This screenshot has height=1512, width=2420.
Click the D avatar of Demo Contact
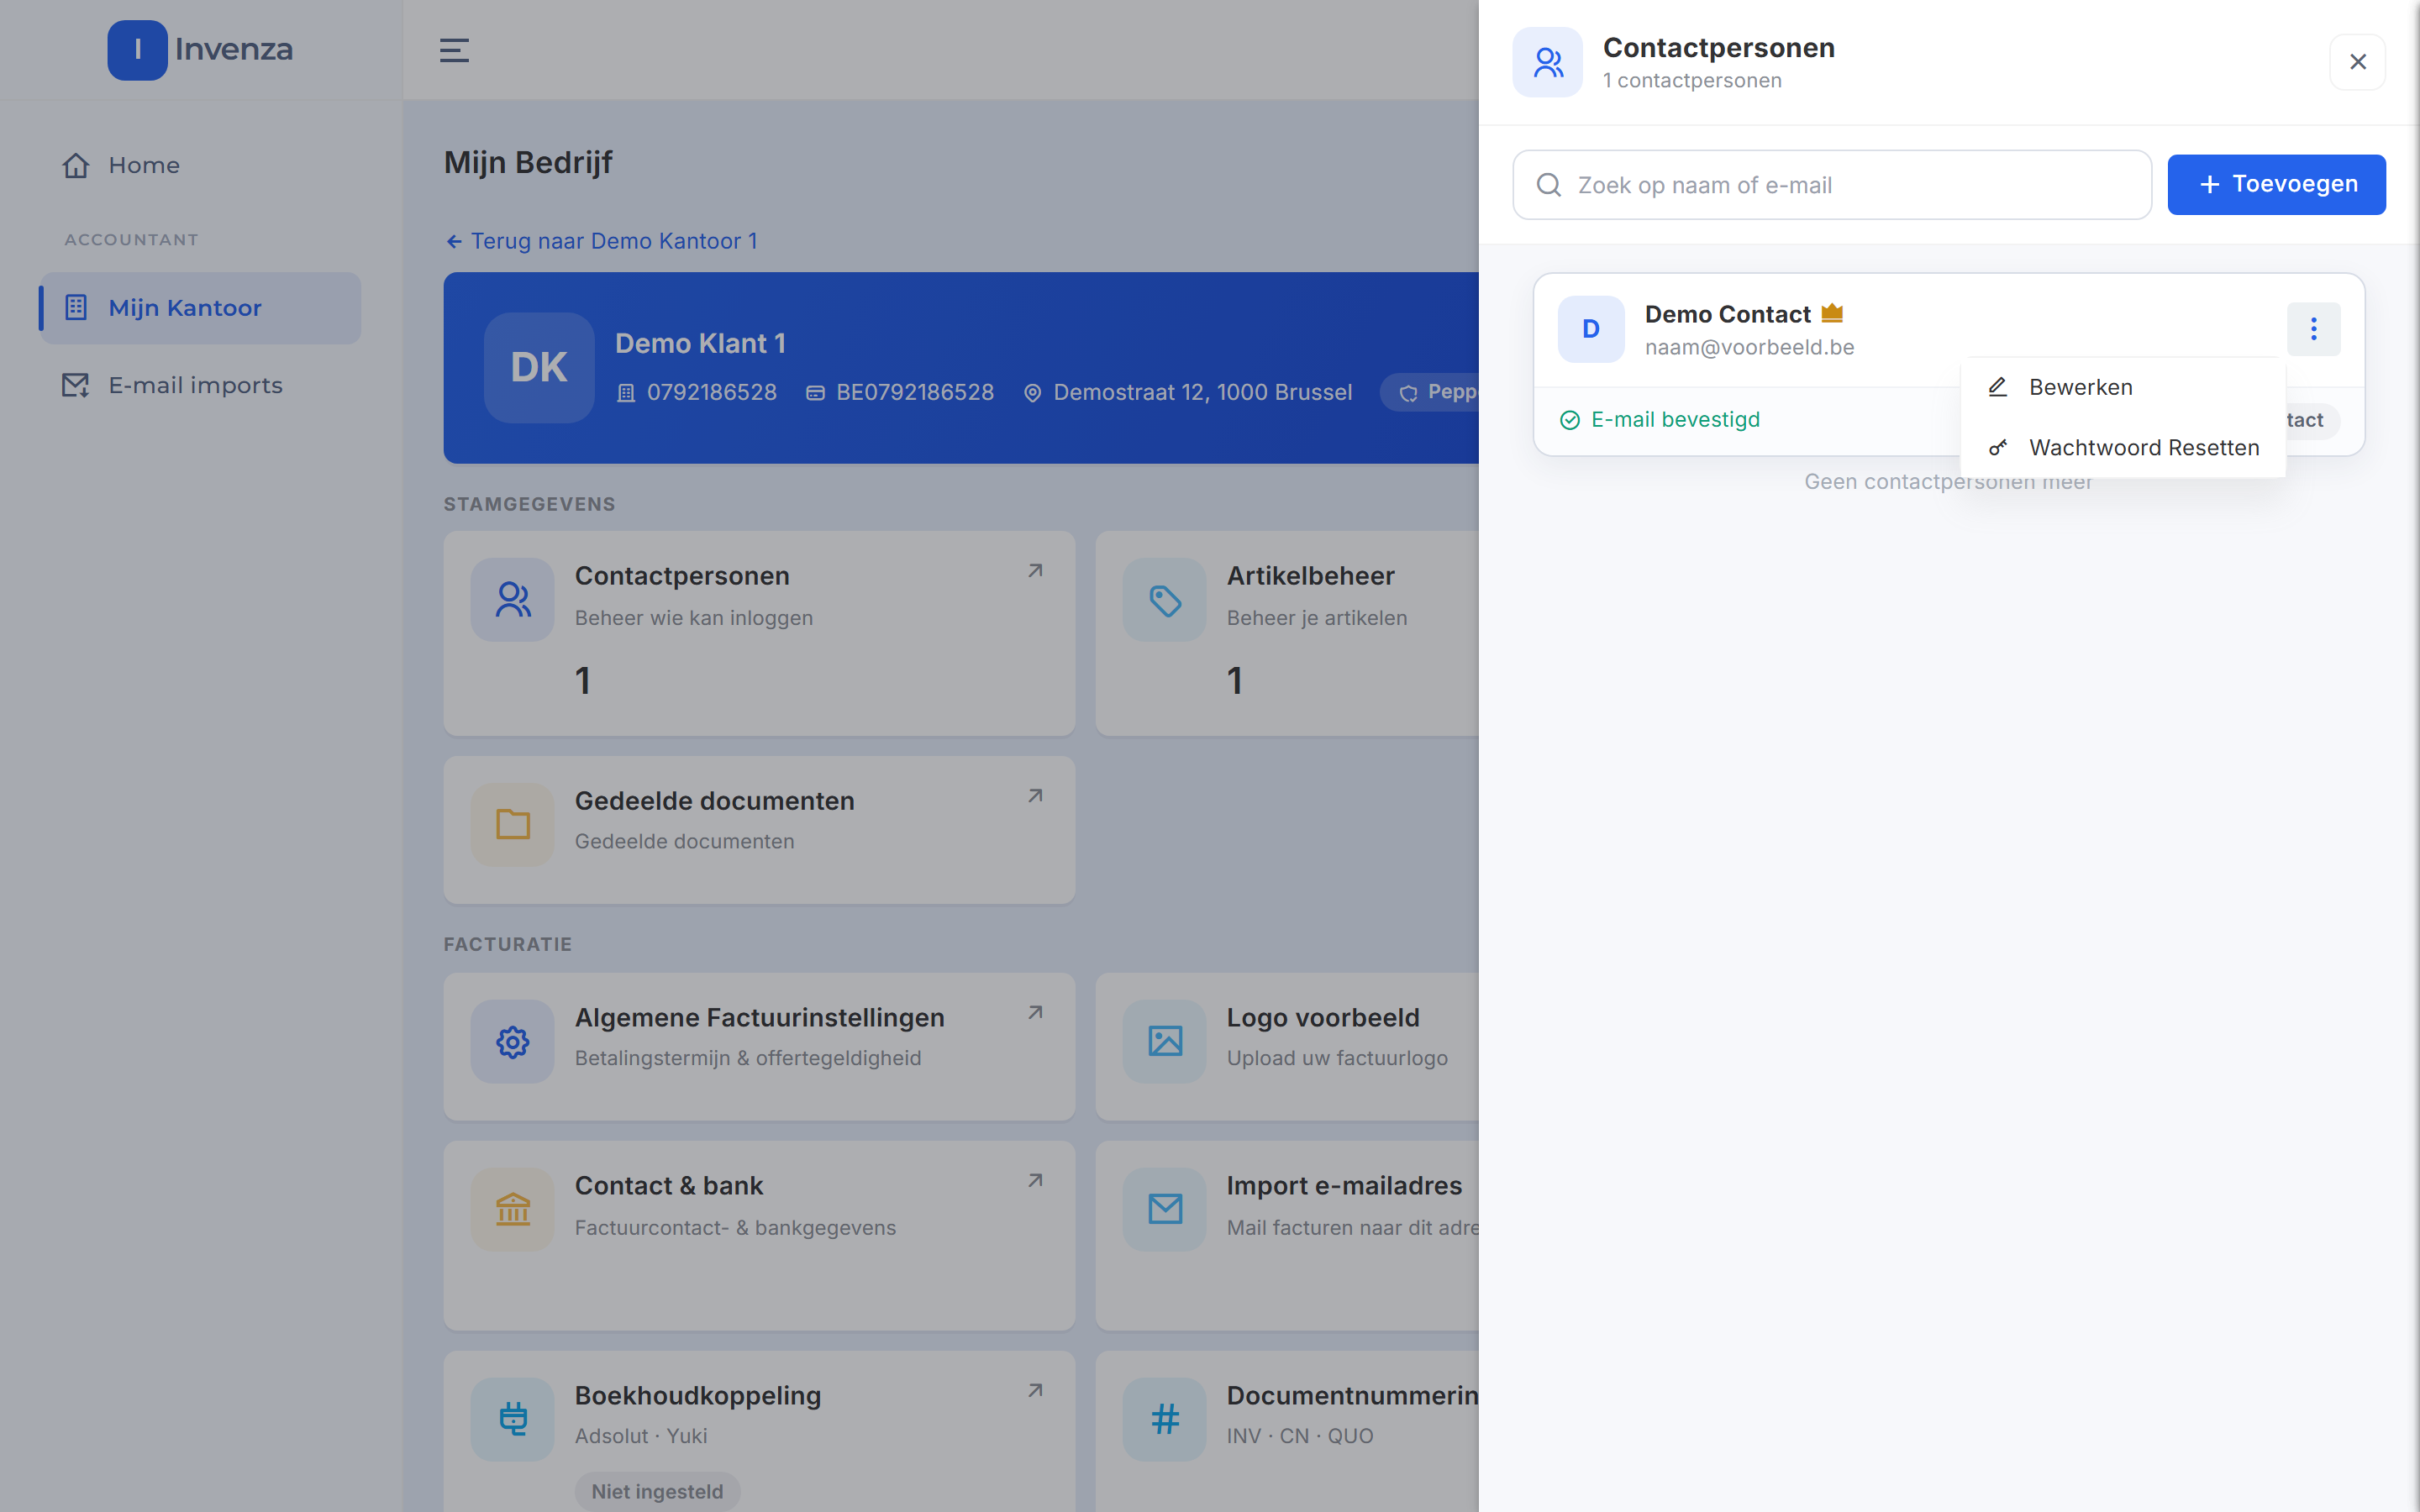point(1591,329)
